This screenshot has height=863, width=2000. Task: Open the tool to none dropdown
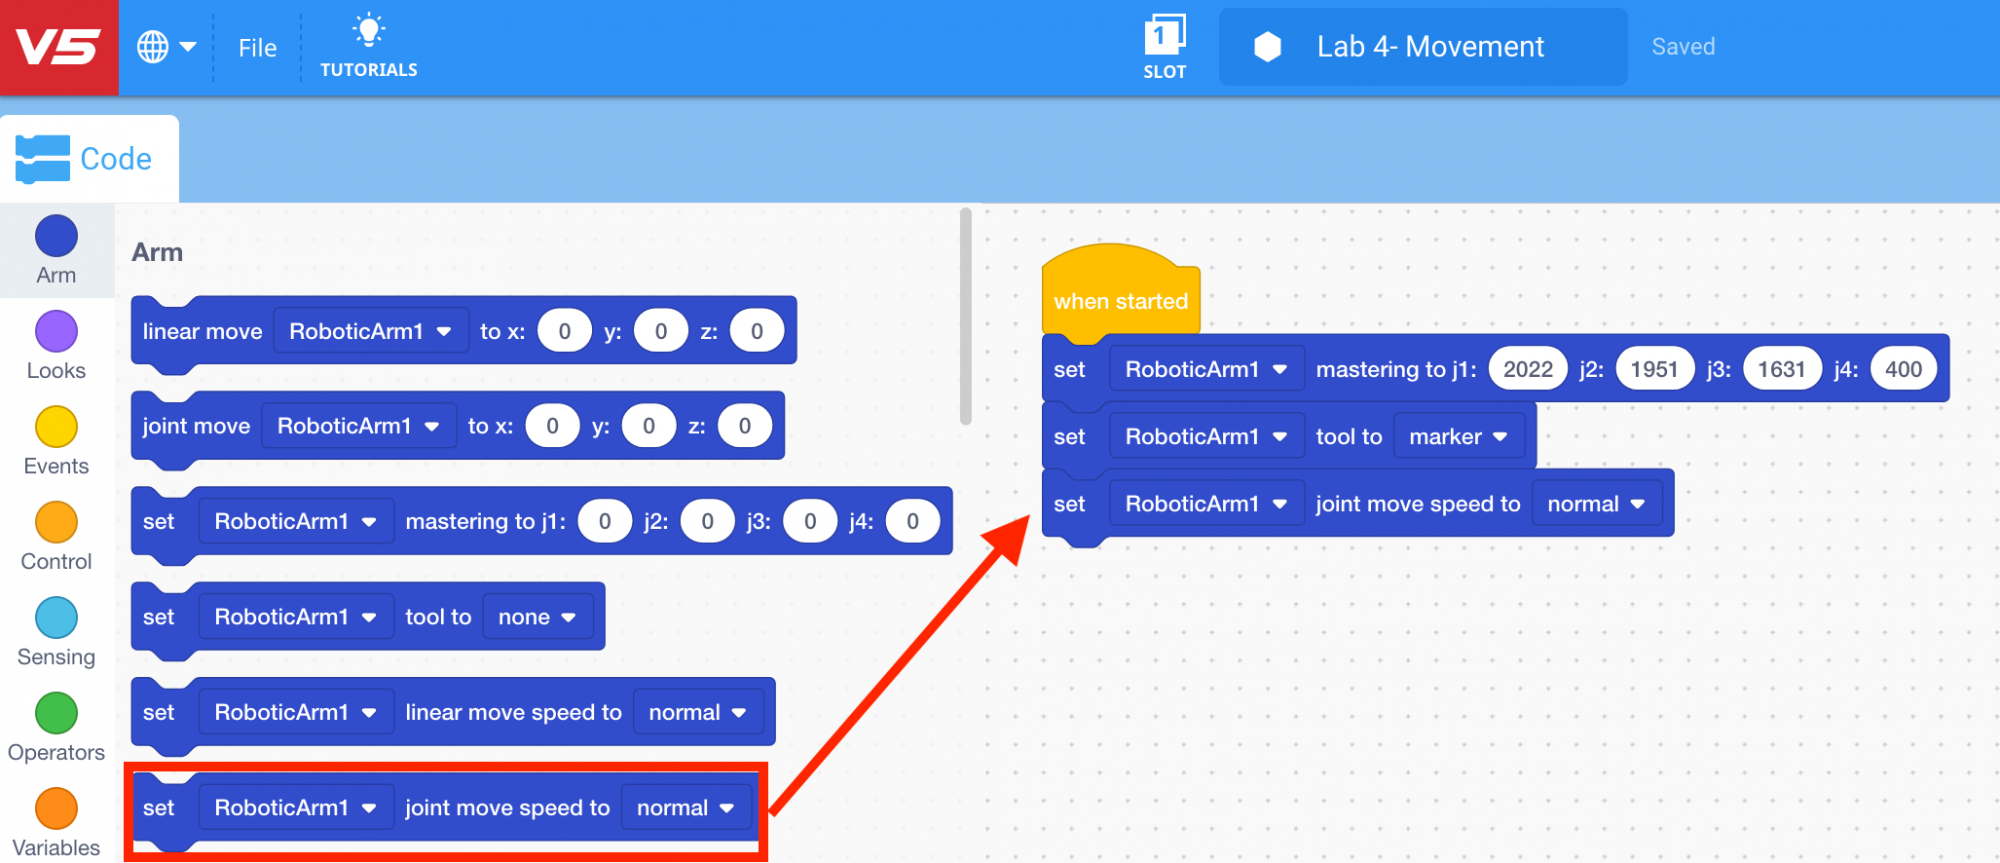(x=537, y=617)
